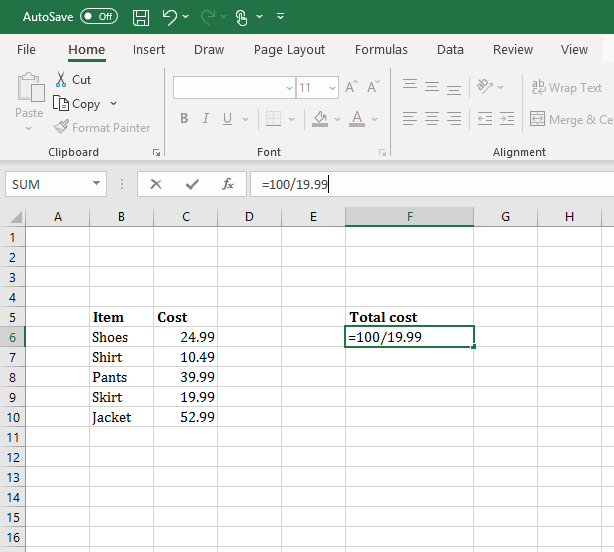
Task: Click the Select All corner triangle
Action: (15, 217)
